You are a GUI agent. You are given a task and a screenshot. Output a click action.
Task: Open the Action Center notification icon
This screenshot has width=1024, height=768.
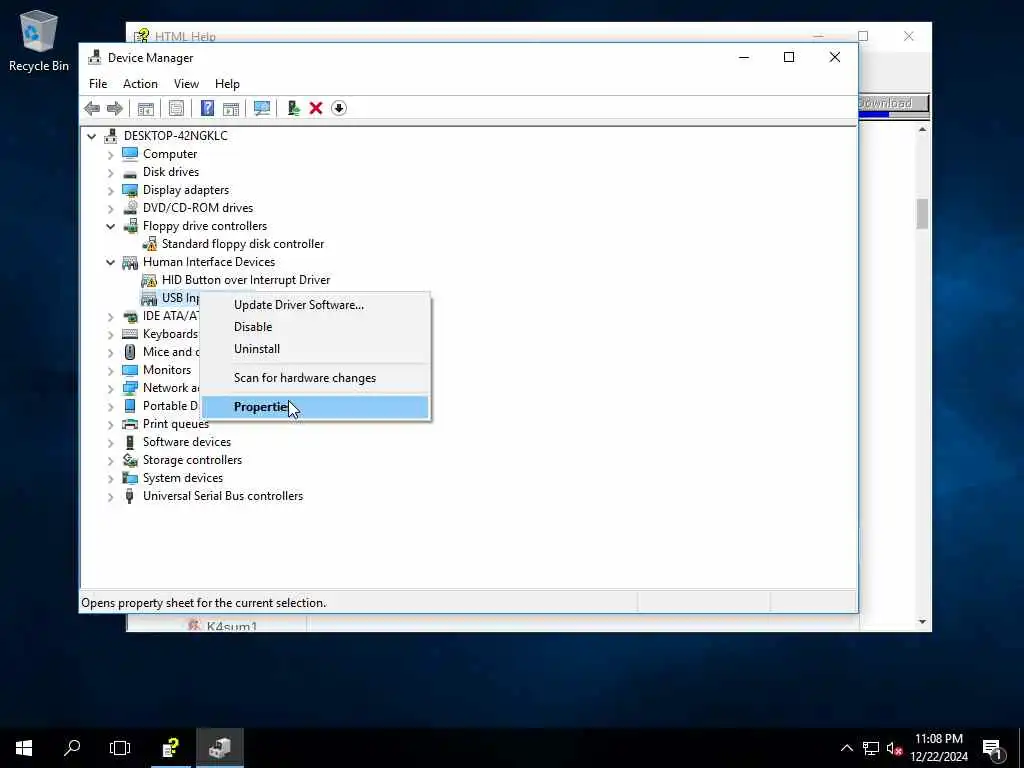993,749
